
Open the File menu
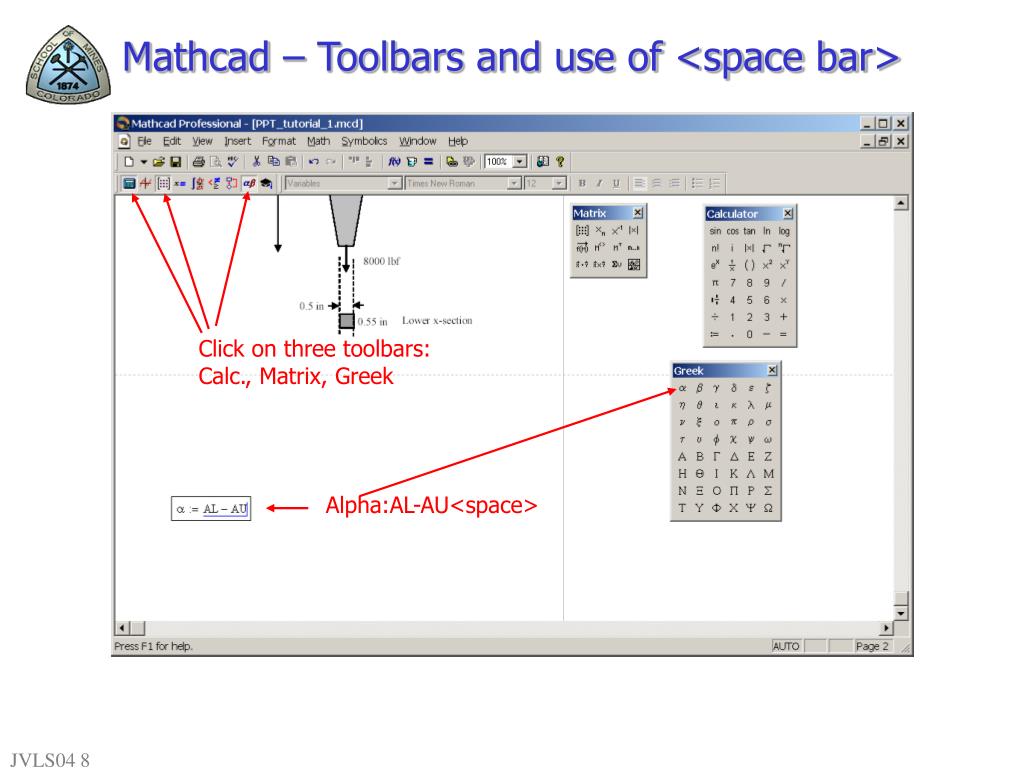(x=144, y=141)
